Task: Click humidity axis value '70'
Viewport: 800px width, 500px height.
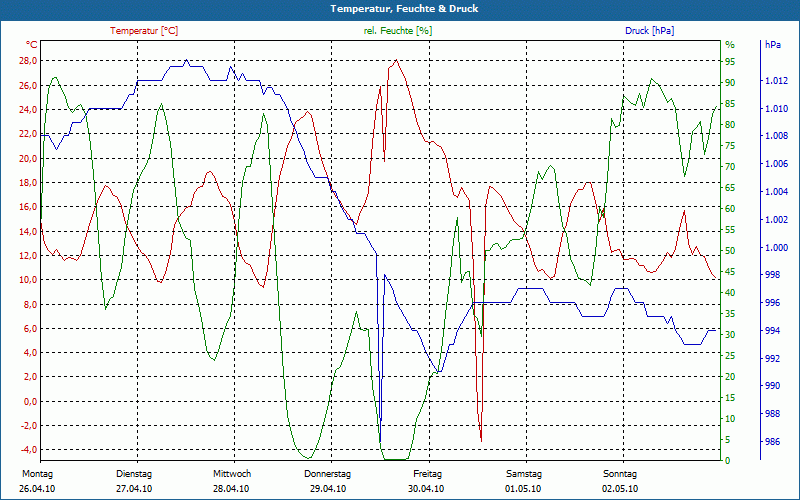Action: 731,167
